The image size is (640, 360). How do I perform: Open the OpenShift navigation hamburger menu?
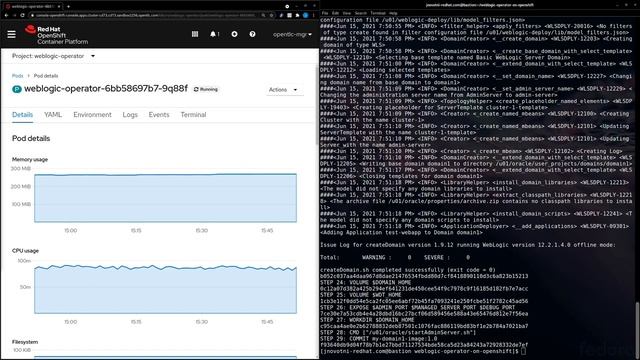point(11,34)
